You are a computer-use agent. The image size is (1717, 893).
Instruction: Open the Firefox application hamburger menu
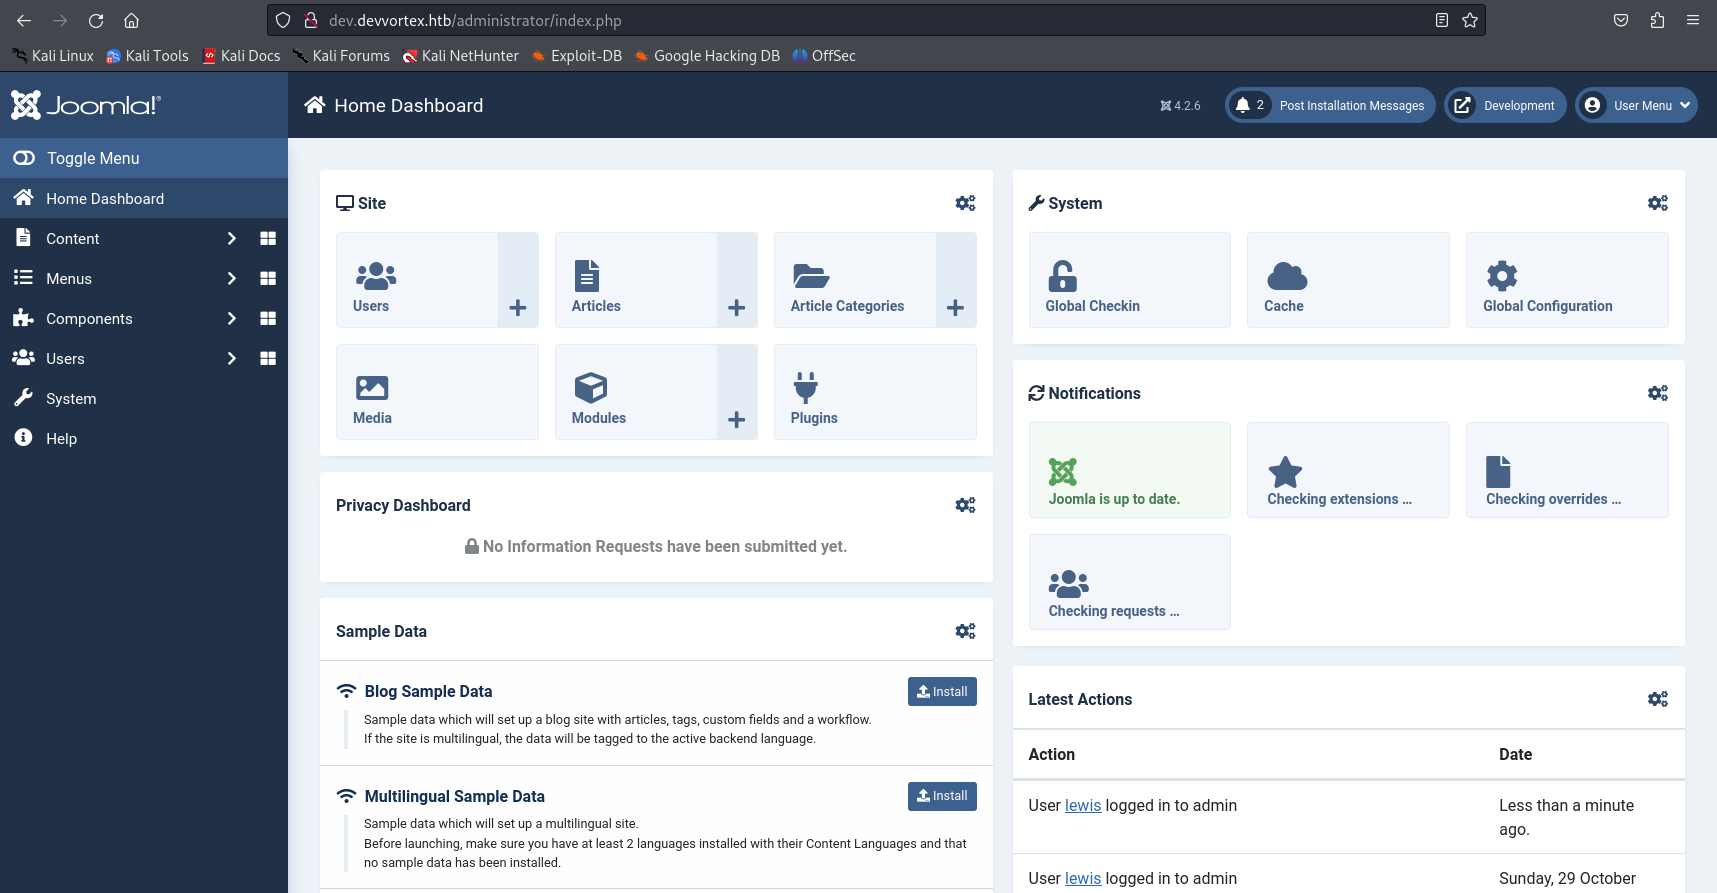coord(1693,20)
